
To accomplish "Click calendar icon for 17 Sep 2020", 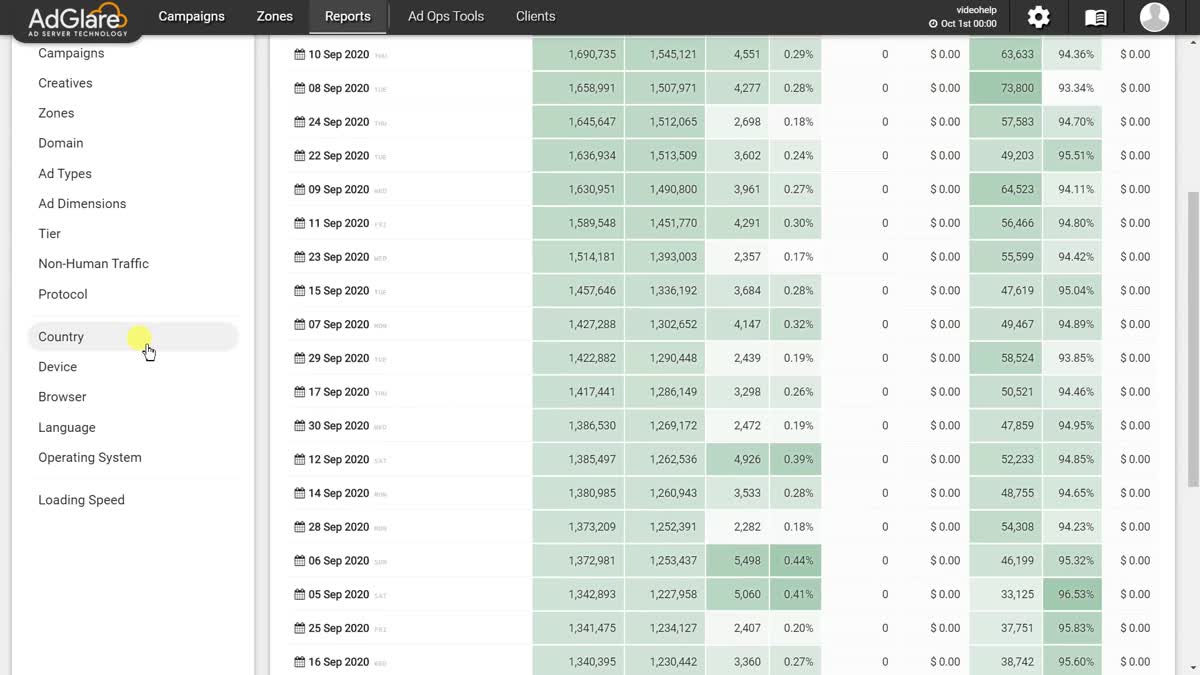I will [300, 392].
